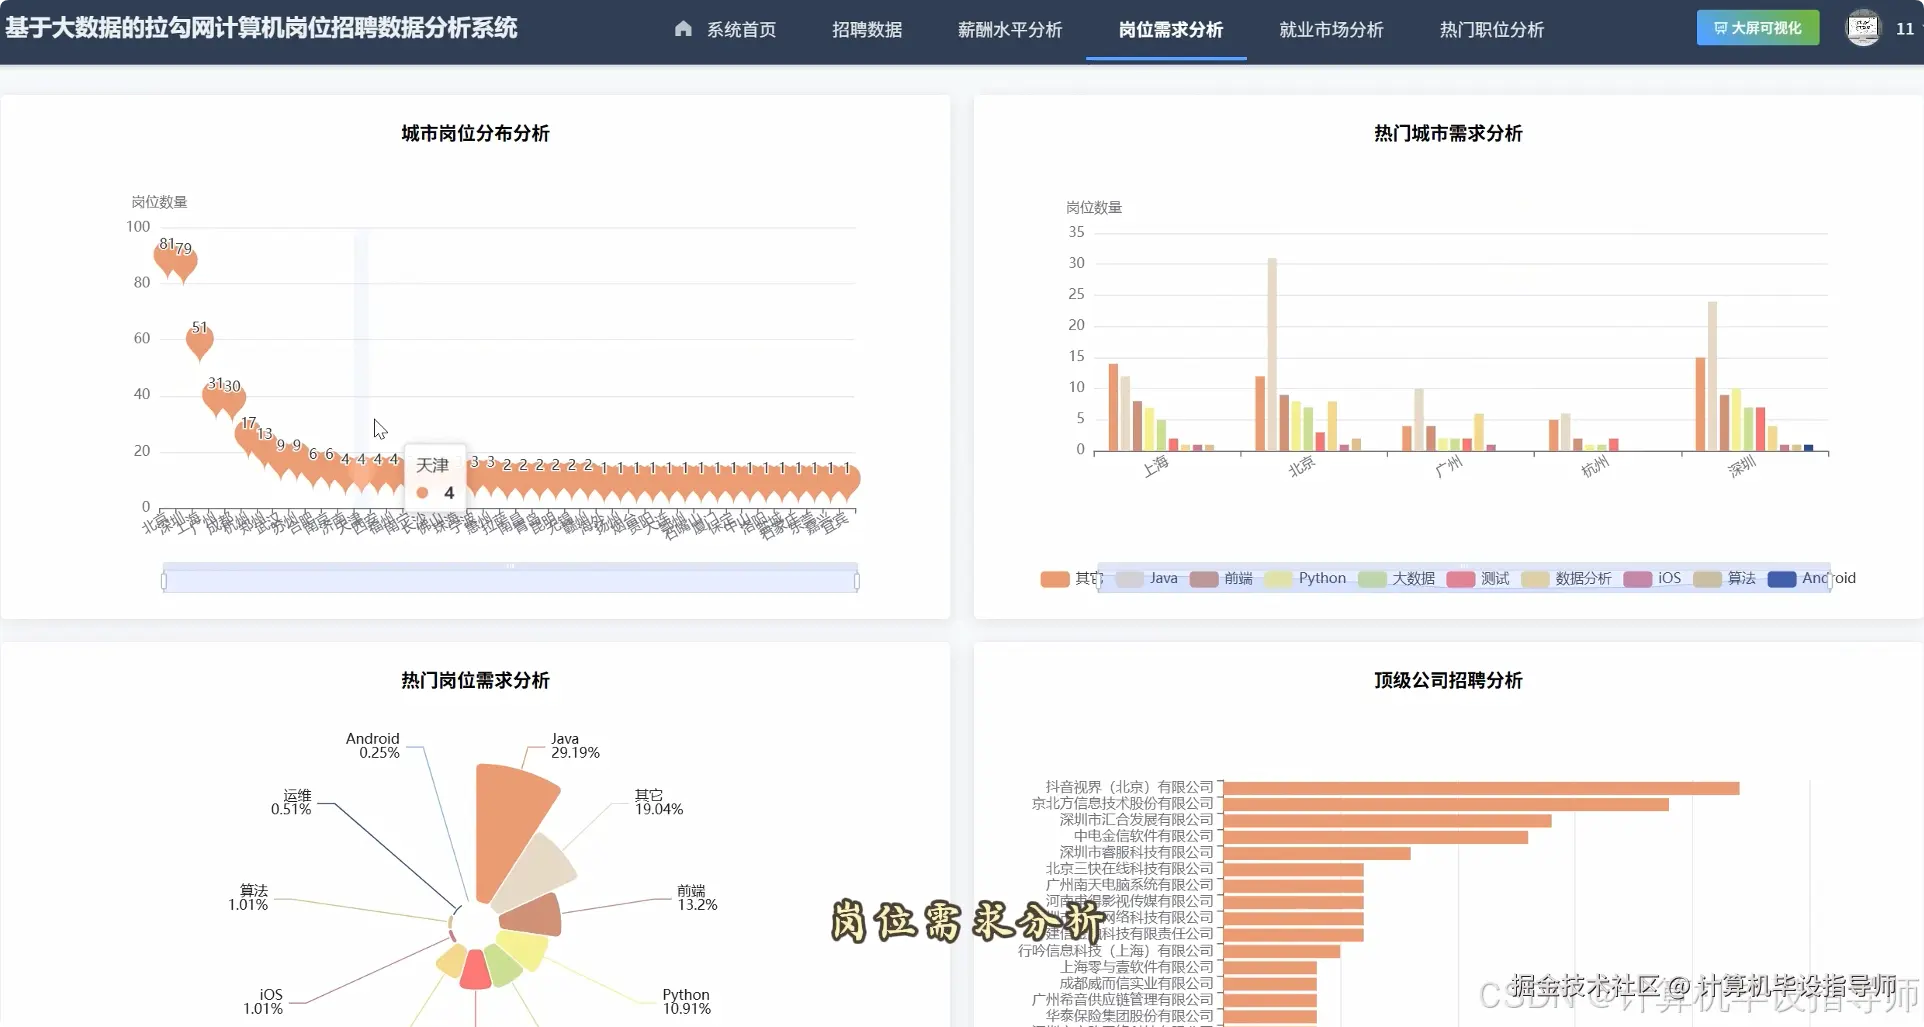Image resolution: width=1924 pixels, height=1027 pixels.
Task: Toggle the Java series in the legend
Action: 1147,579
